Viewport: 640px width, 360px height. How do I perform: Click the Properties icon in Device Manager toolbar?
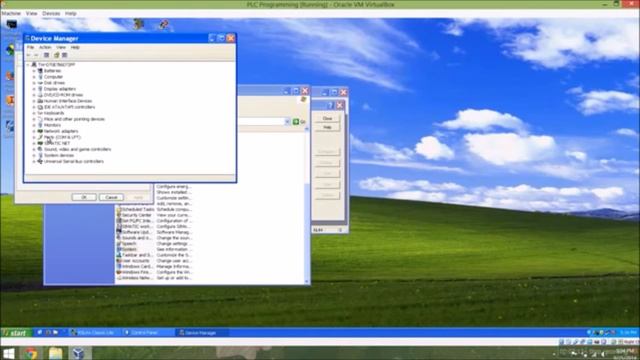(x=47, y=55)
